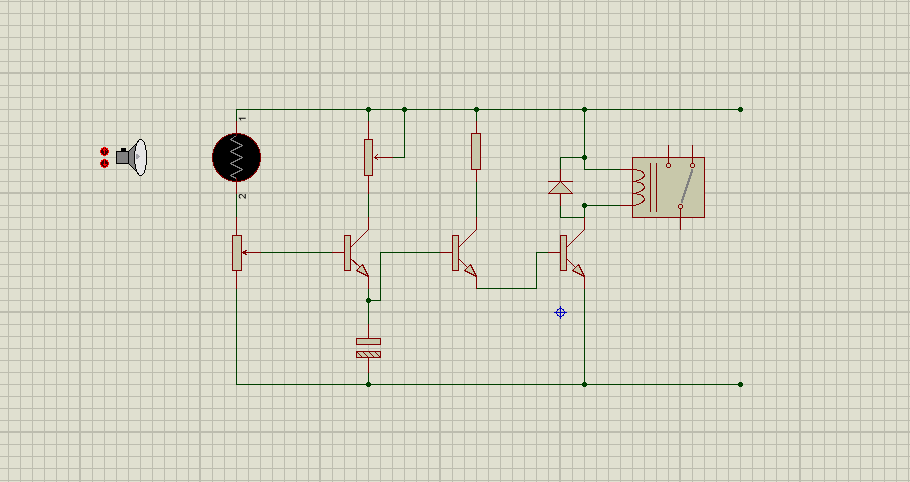Click the transistor driving the relay coil
Viewport: 910px width, 482px height.
(x=572, y=253)
